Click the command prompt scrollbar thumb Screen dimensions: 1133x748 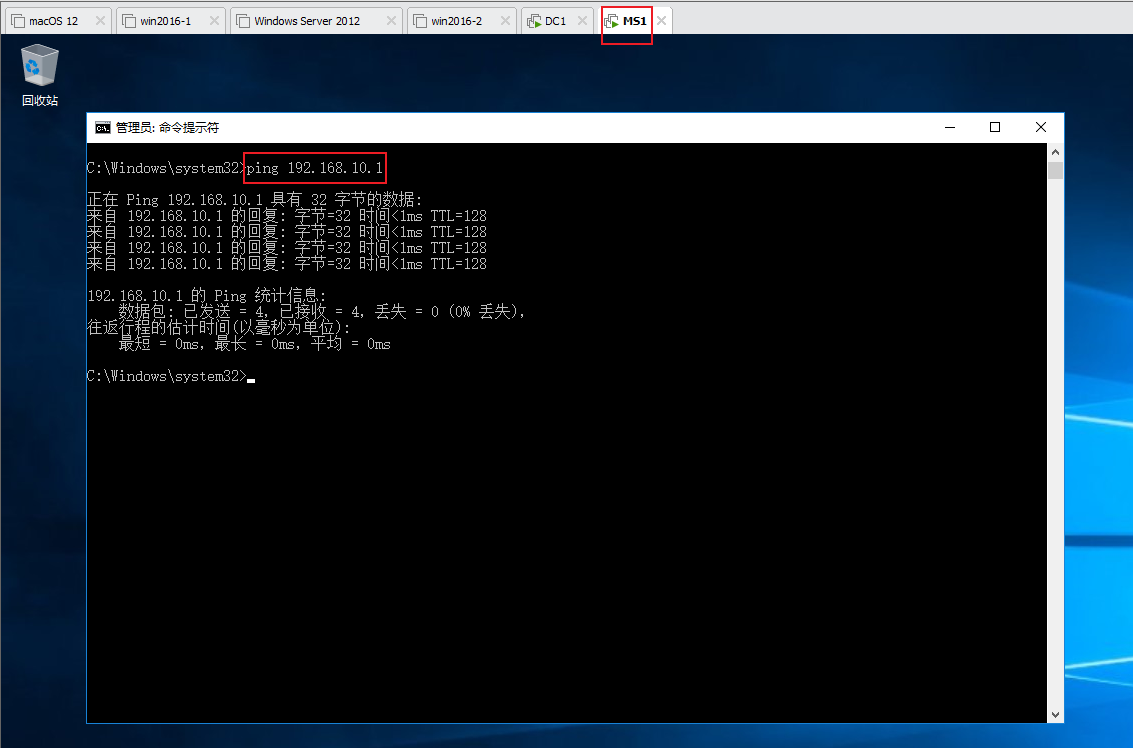click(x=1055, y=171)
